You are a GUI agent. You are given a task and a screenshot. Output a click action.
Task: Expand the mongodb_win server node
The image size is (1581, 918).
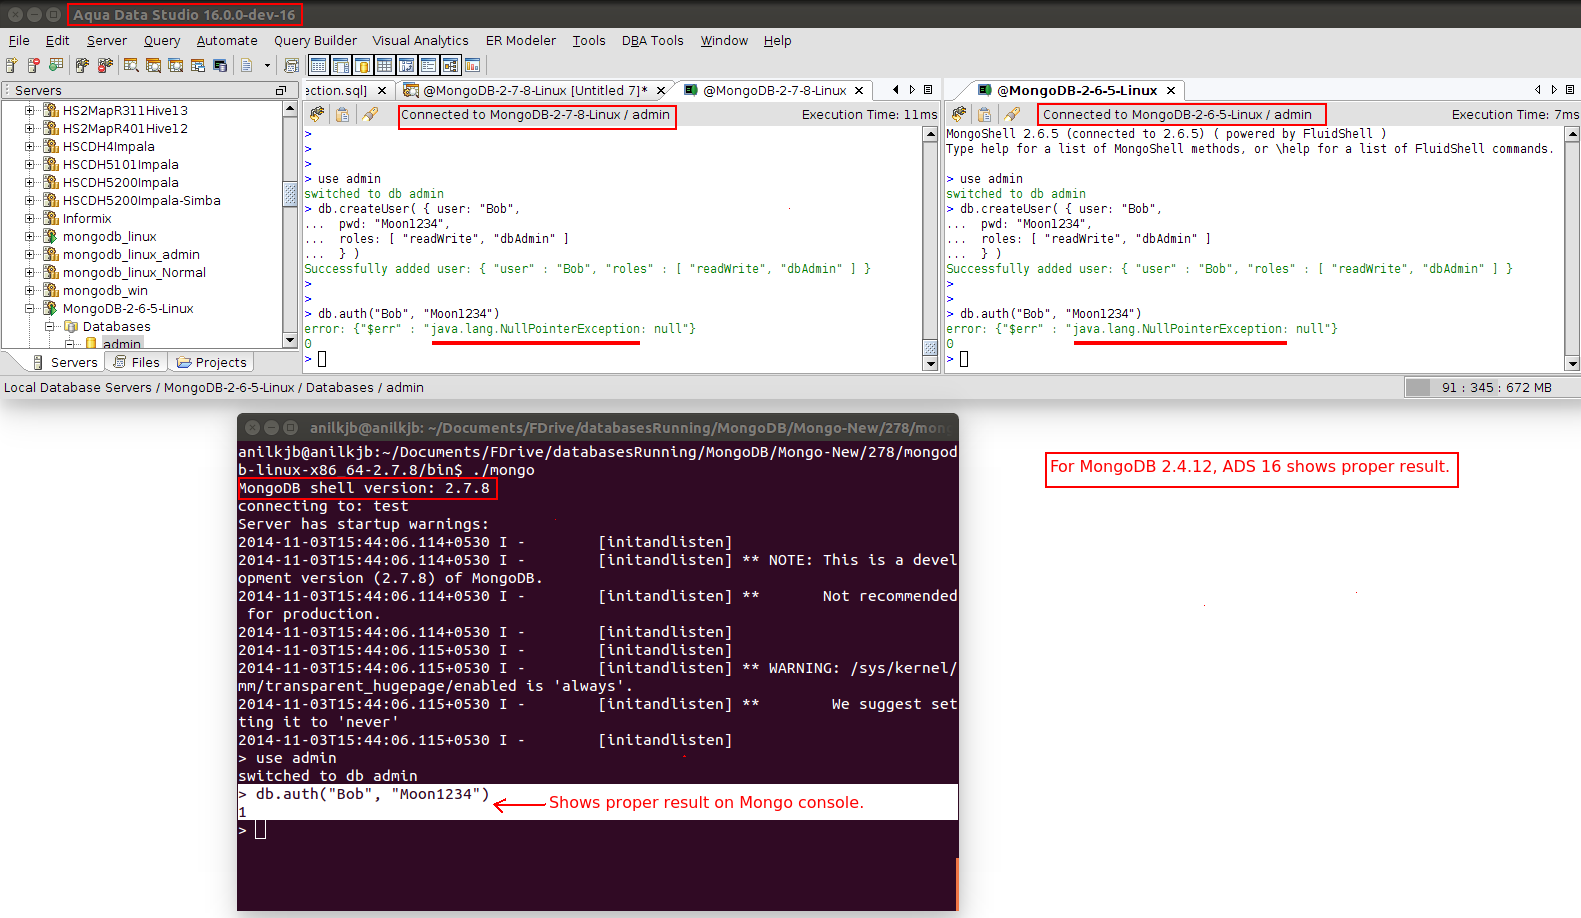point(30,291)
